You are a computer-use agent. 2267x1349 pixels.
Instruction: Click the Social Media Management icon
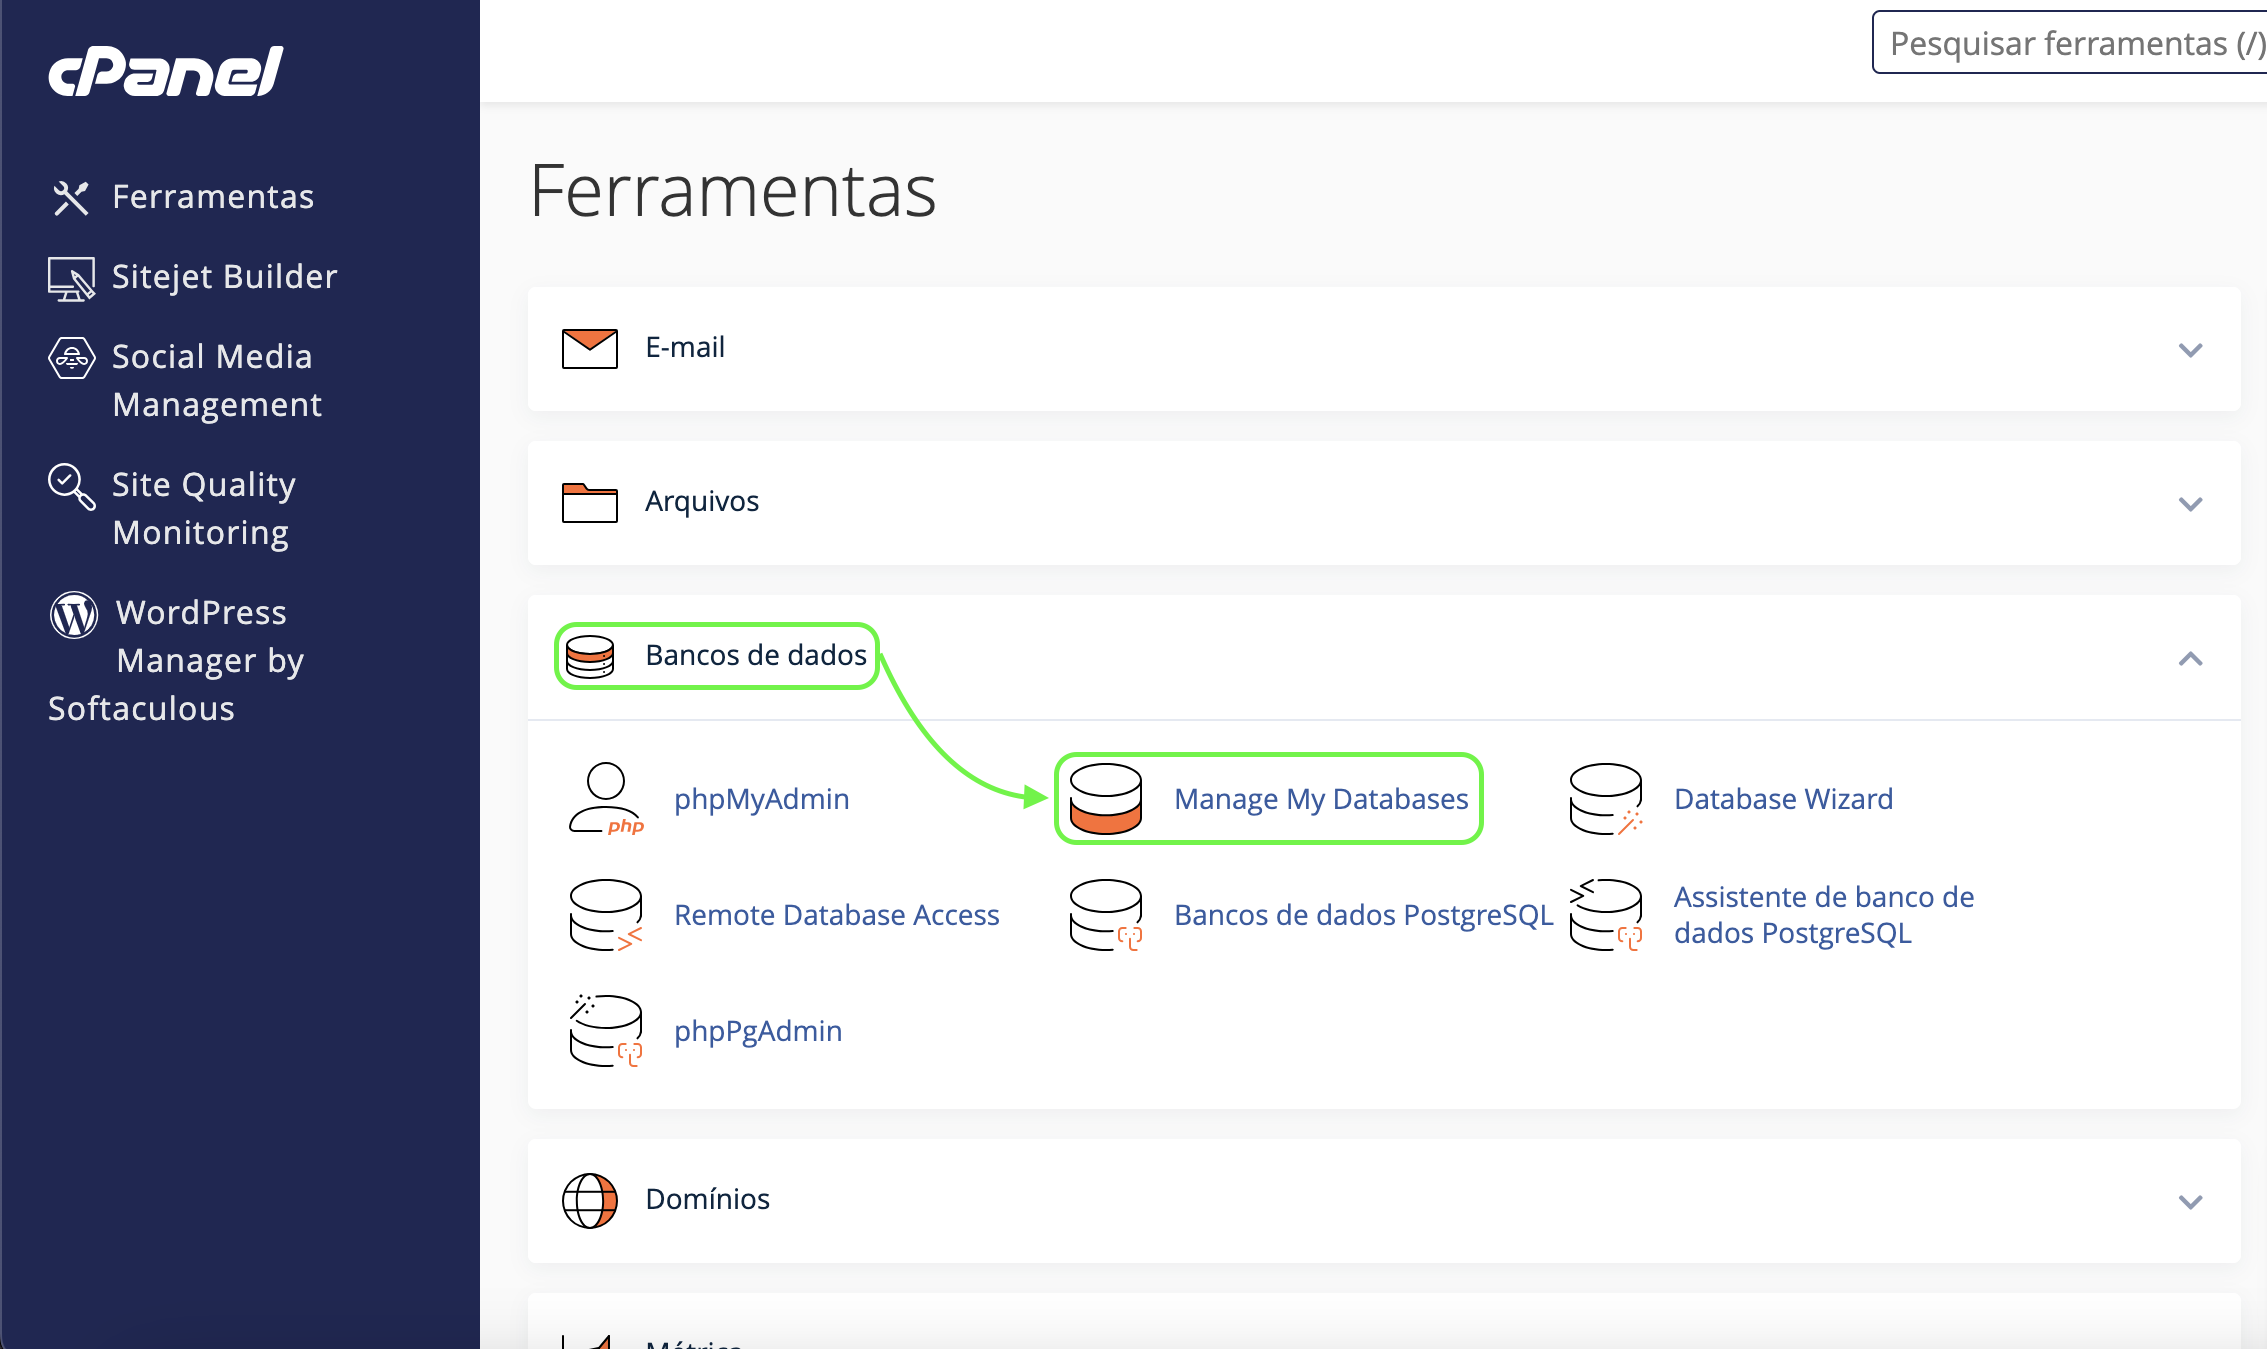click(72, 358)
